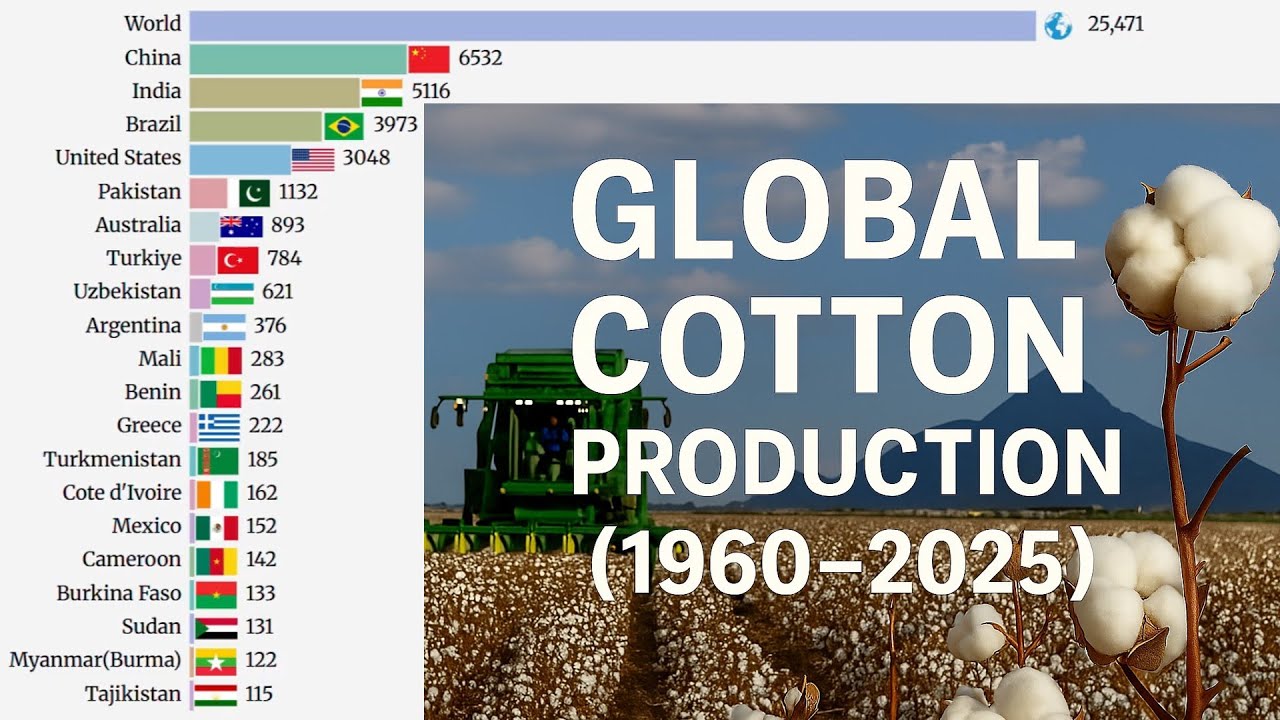Viewport: 1280px width, 720px height.
Task: Click the Uzbekistan flag icon
Action: coord(232,293)
